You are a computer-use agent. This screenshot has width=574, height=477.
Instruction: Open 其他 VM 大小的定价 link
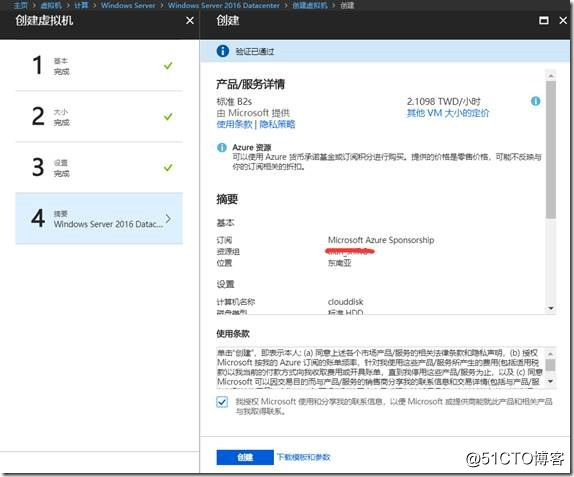(x=448, y=113)
